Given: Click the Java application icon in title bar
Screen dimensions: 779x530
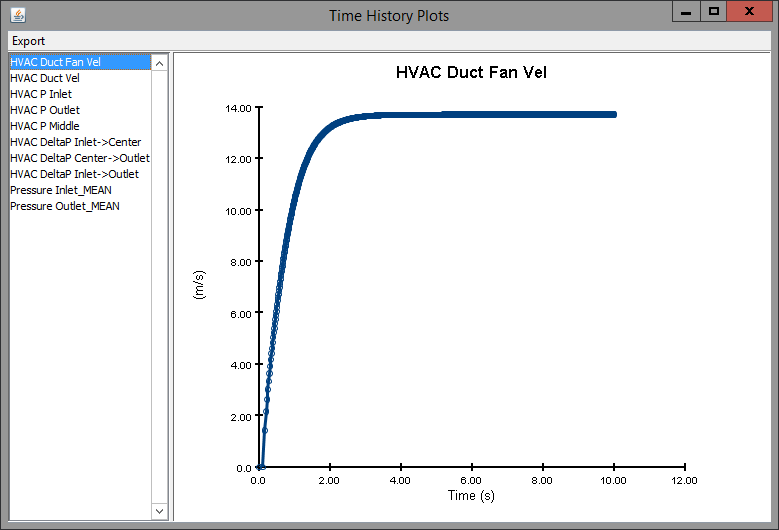Looking at the screenshot, I should click(x=17, y=15).
